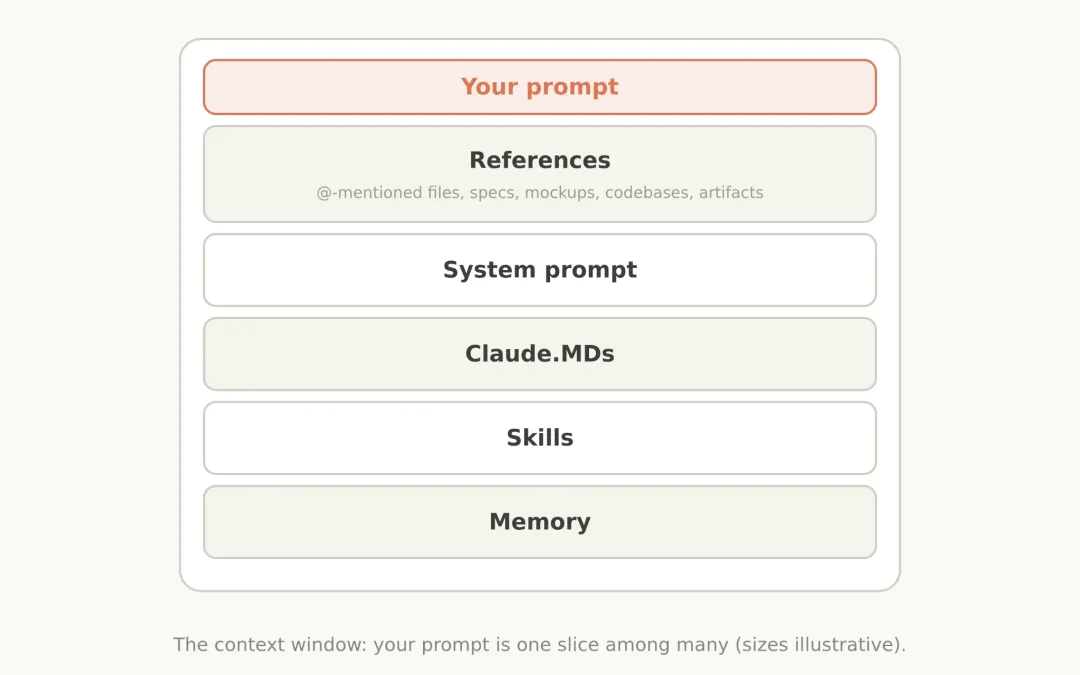Image resolution: width=1080 pixels, height=675 pixels.
Task: Click "among many" in the caption
Action: [667, 645]
